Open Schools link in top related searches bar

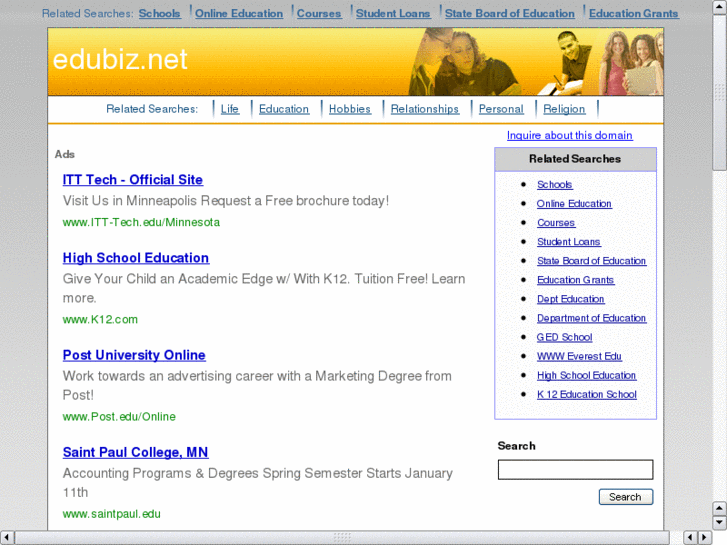point(159,13)
